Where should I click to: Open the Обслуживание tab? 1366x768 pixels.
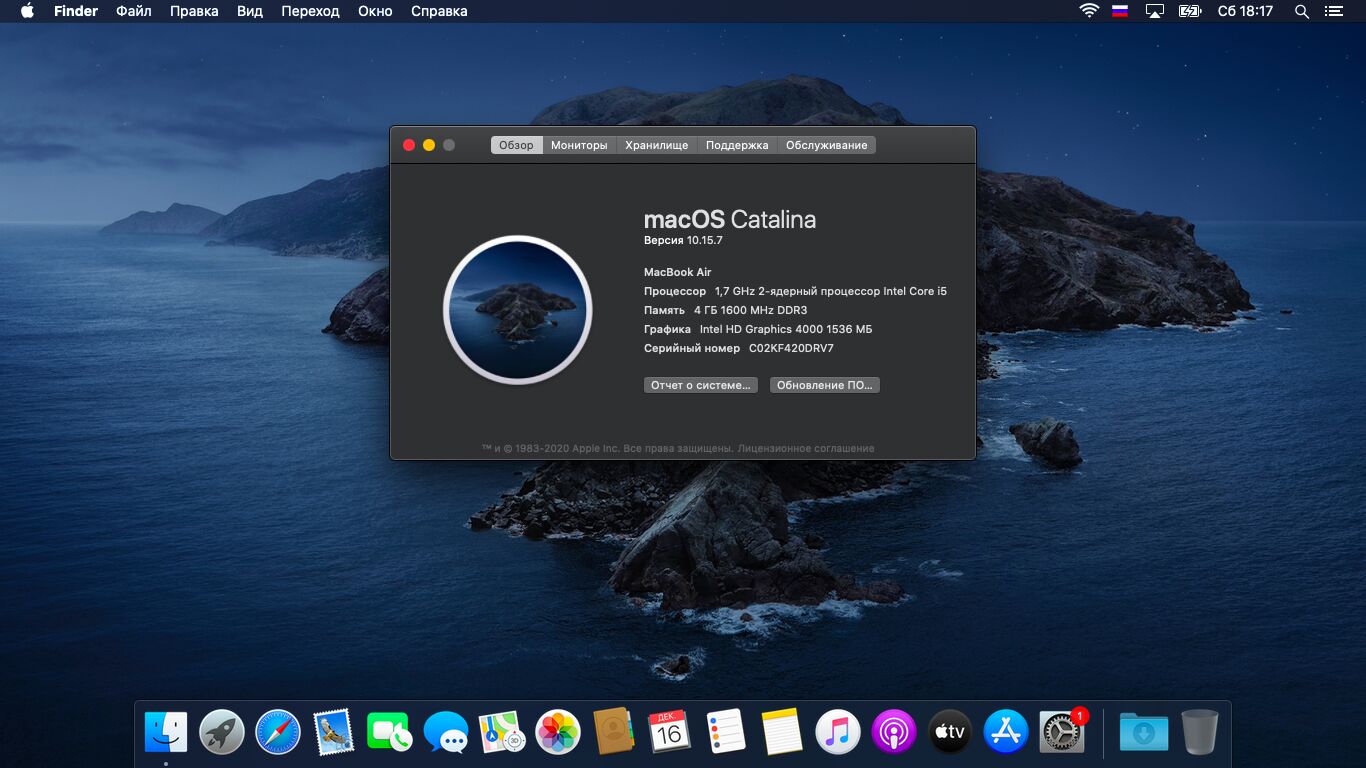(826, 145)
